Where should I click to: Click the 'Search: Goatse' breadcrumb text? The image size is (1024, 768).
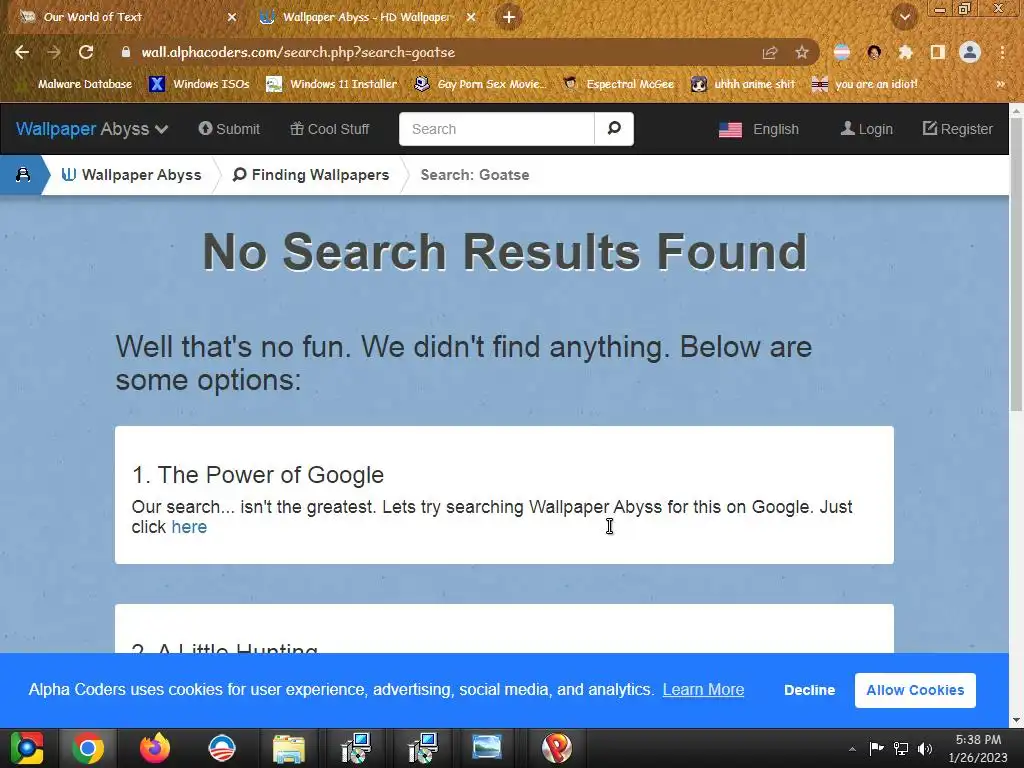(x=475, y=174)
